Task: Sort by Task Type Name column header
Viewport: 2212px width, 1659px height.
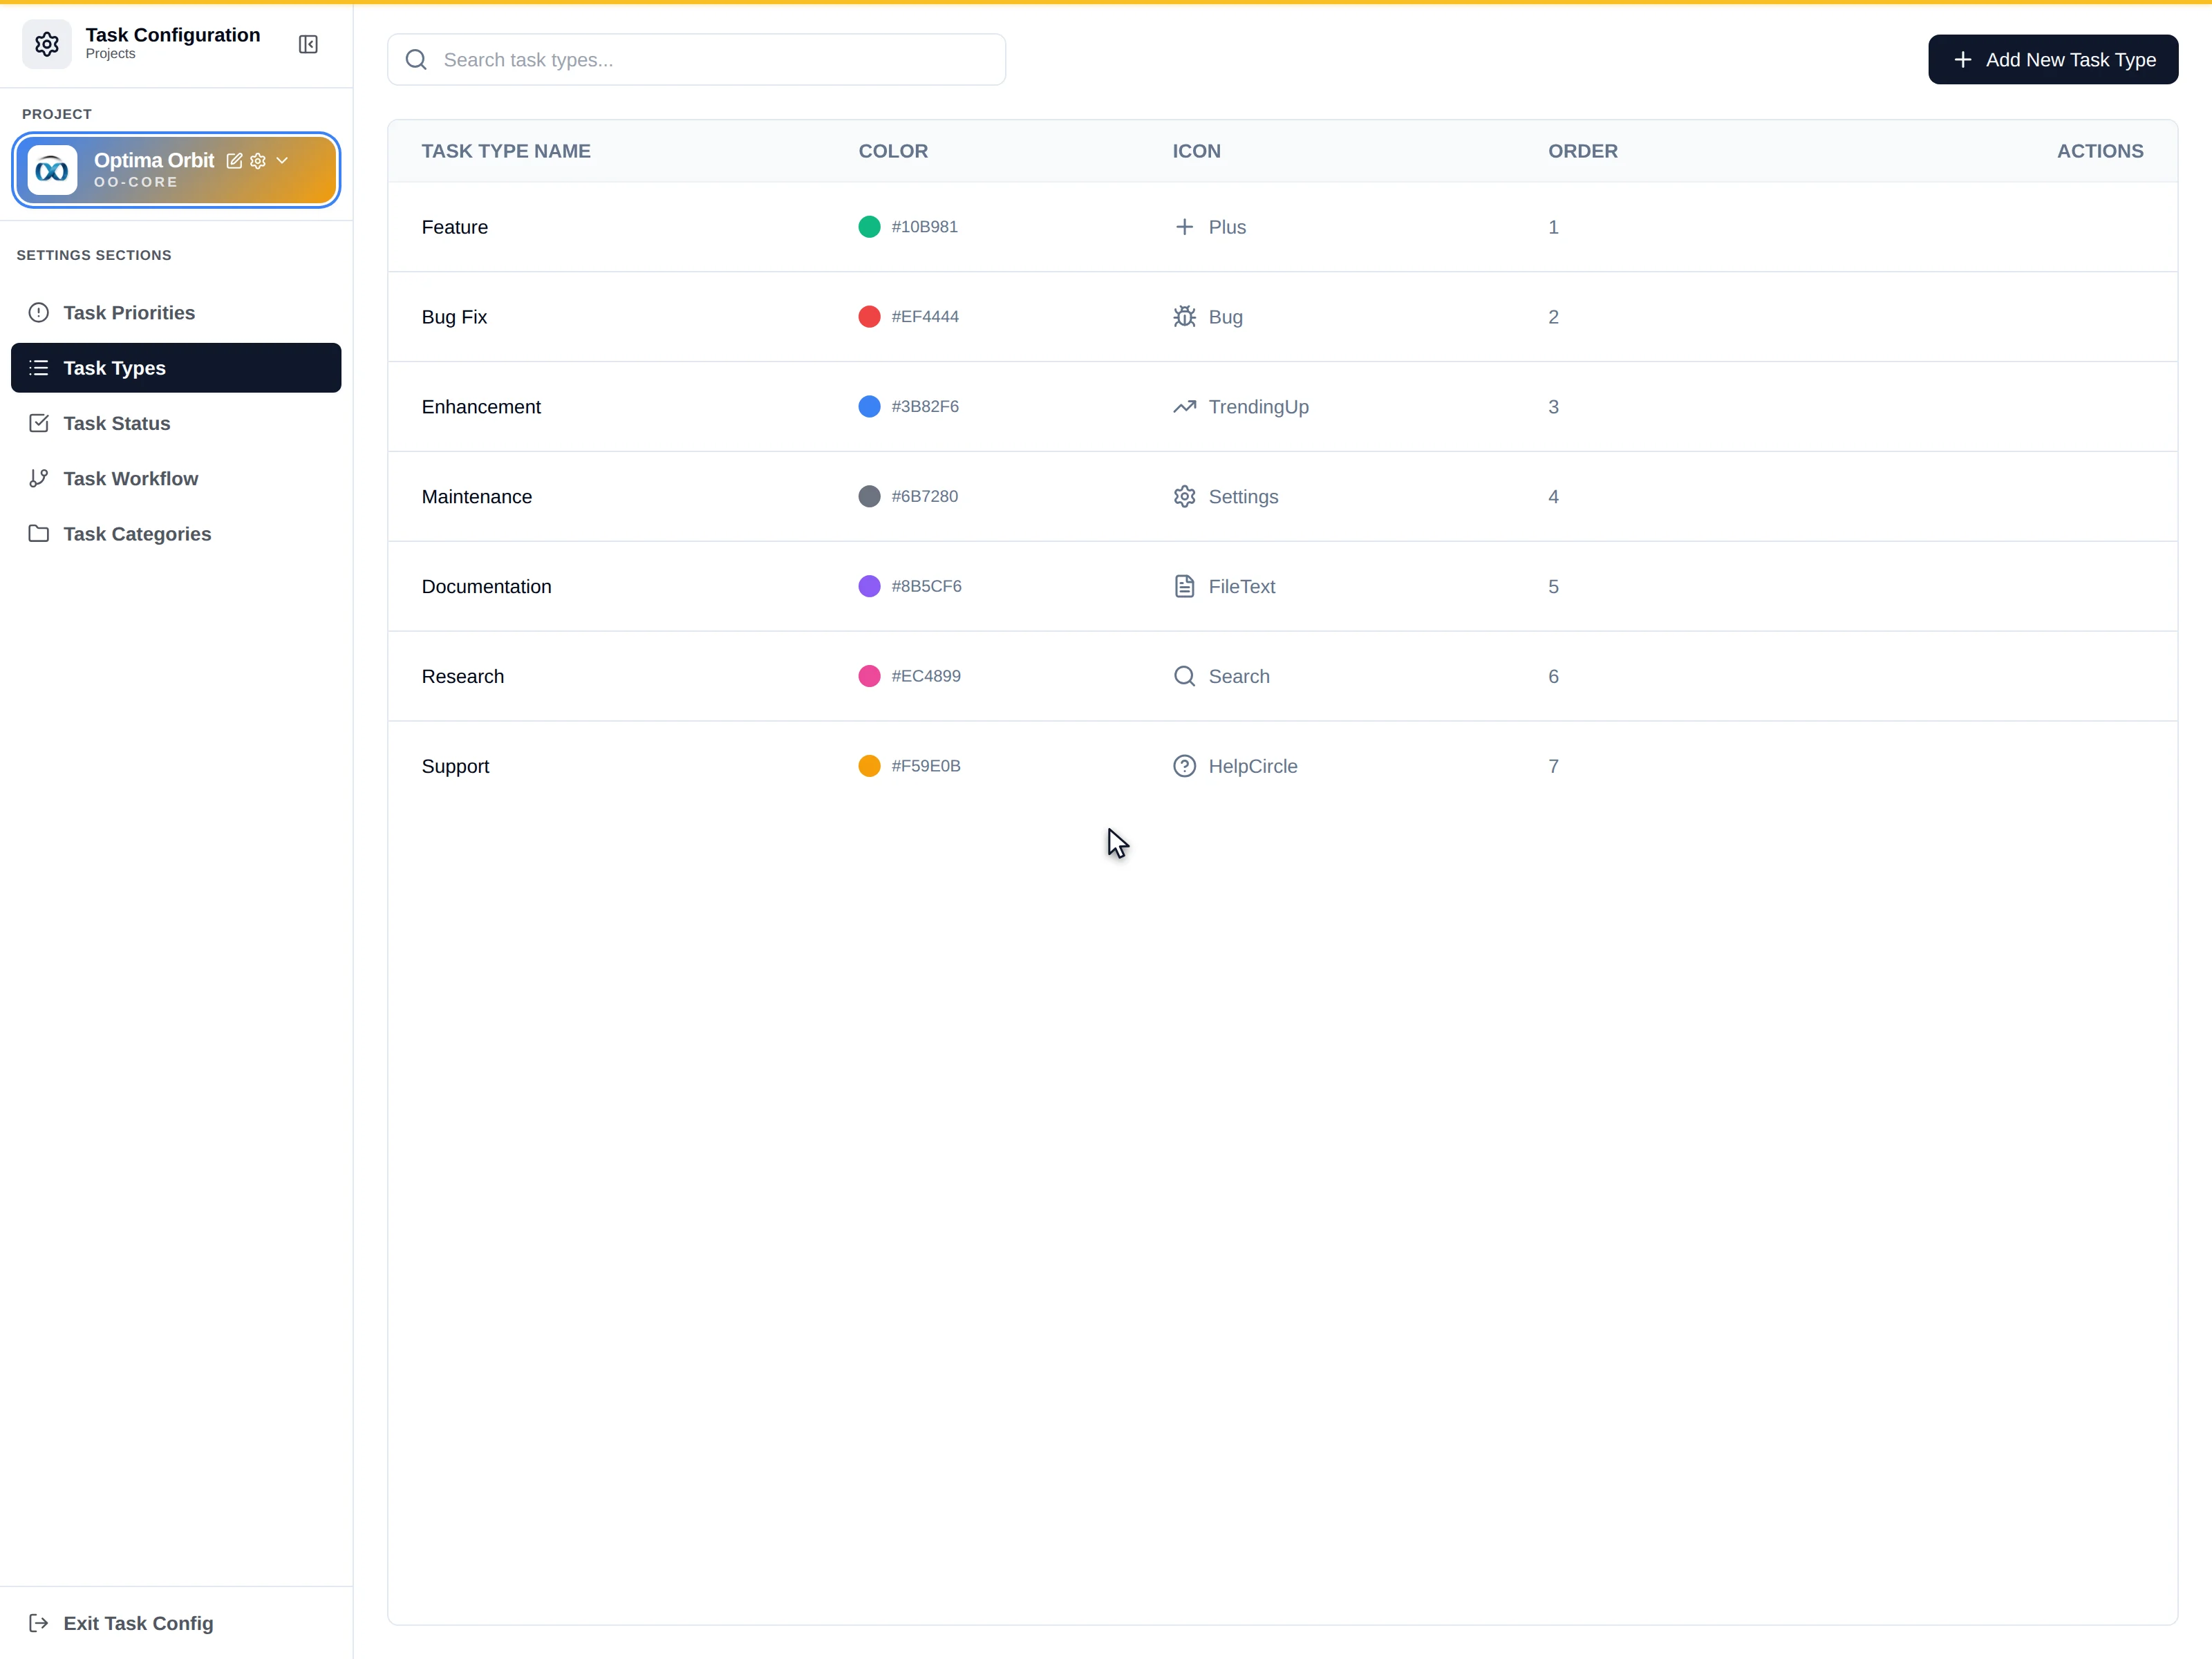Action: tap(506, 151)
